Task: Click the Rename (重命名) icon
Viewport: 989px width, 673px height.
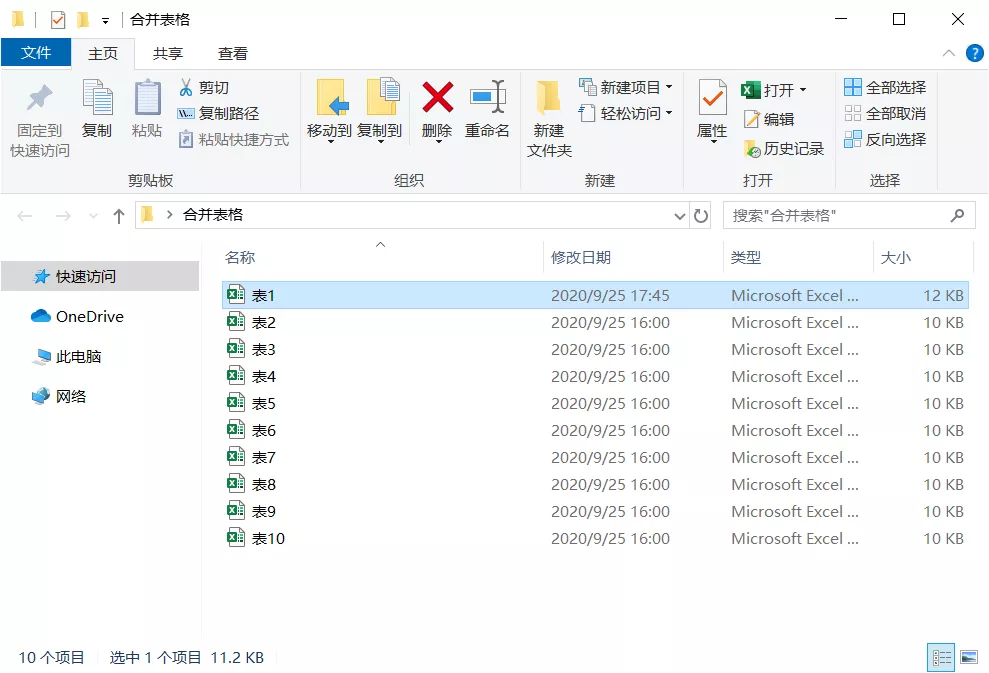Action: pos(488,97)
